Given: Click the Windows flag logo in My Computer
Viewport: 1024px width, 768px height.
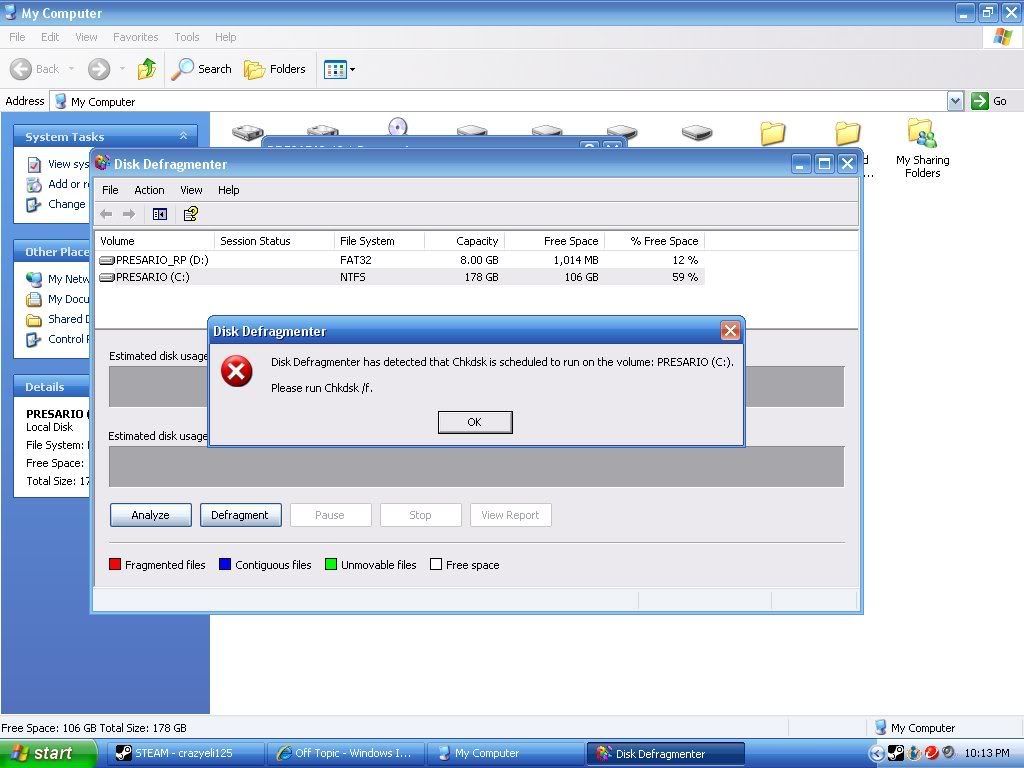Looking at the screenshot, I should (1002, 37).
